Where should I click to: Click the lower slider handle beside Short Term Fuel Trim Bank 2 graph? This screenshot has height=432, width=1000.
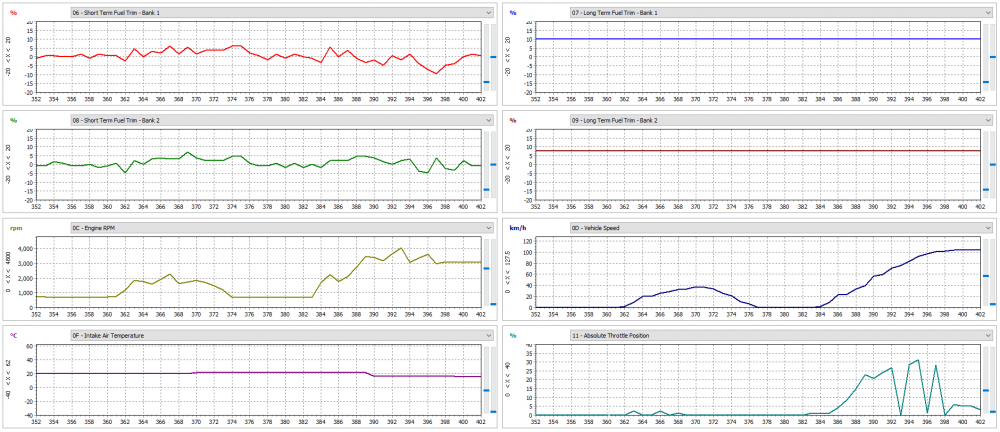click(487, 190)
